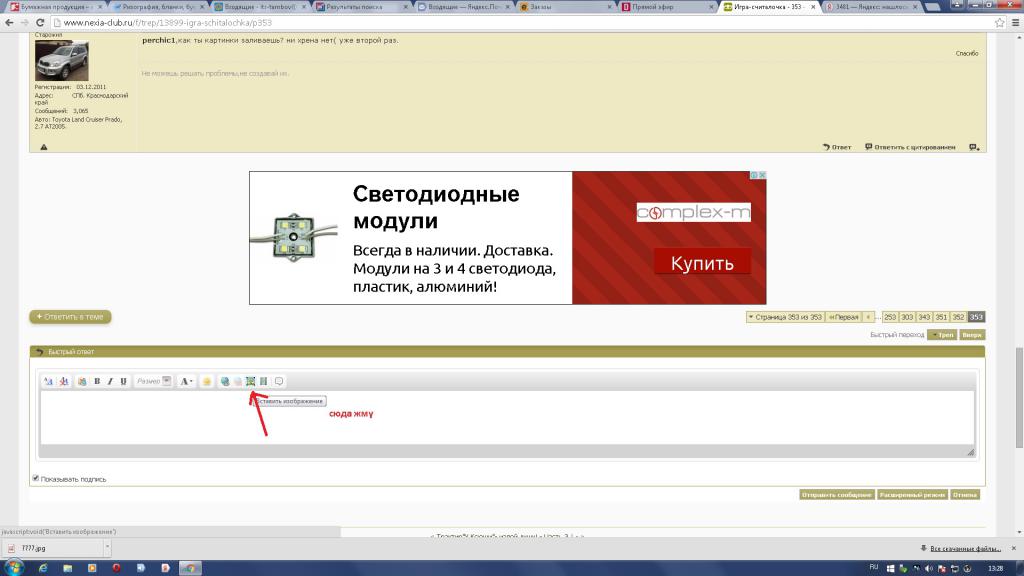The width and height of the screenshot is (1024, 576).
Task: Click the 'Расширенный режим' button
Action: [x=912, y=494]
